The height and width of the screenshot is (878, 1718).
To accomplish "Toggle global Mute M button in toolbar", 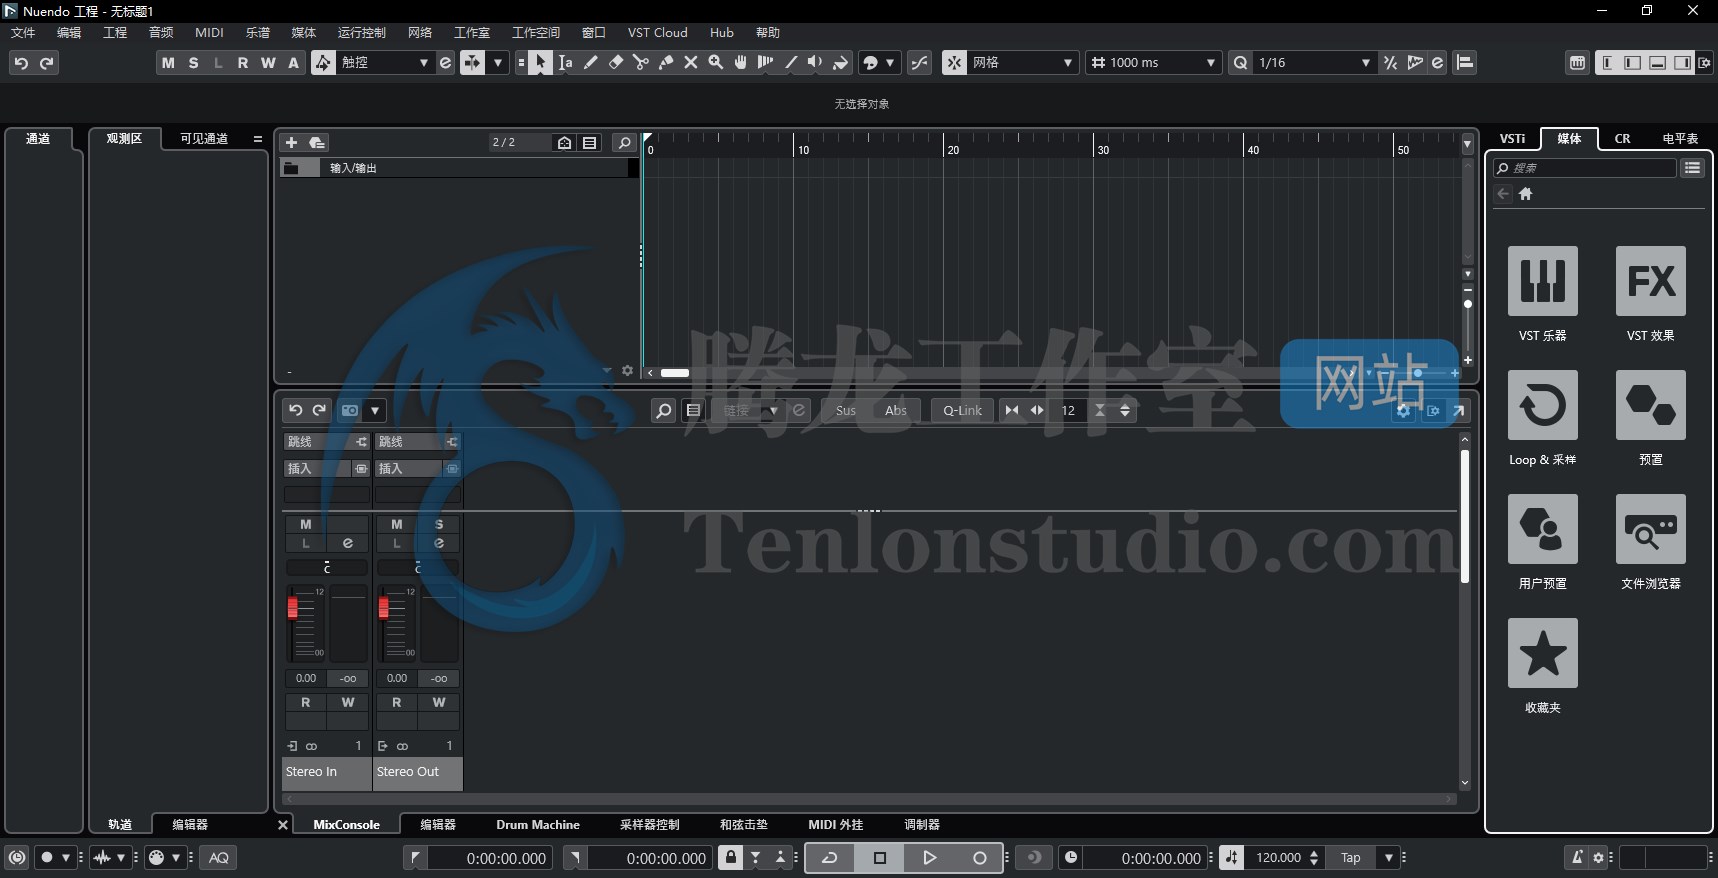I will coord(167,62).
